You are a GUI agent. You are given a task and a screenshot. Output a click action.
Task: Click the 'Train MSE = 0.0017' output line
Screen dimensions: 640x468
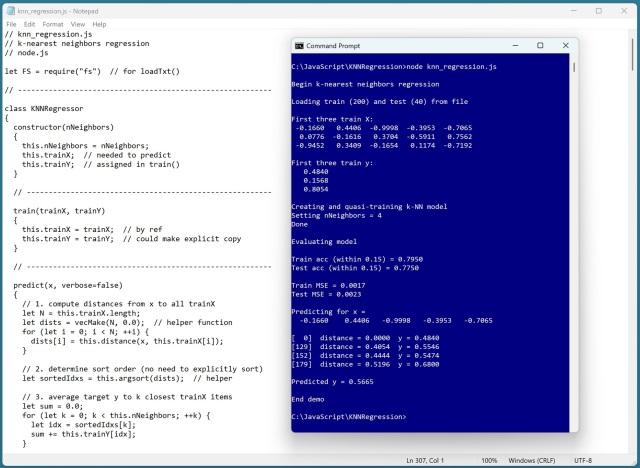(328, 286)
